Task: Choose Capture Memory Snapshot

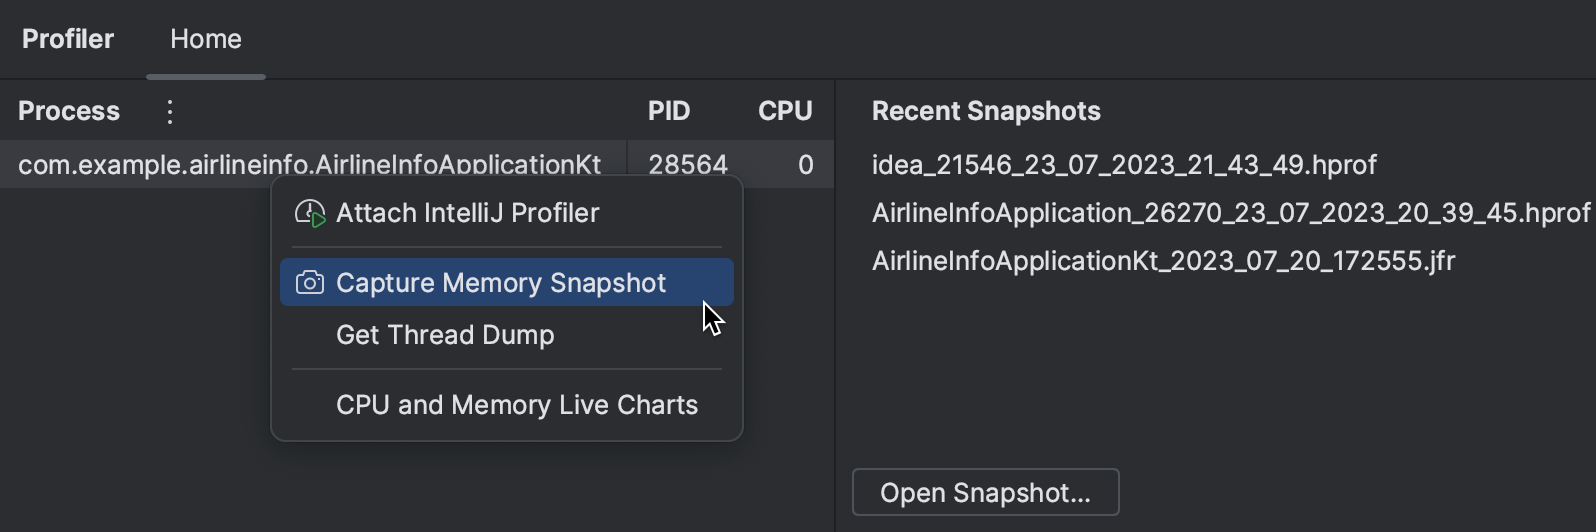Action: [x=507, y=283]
